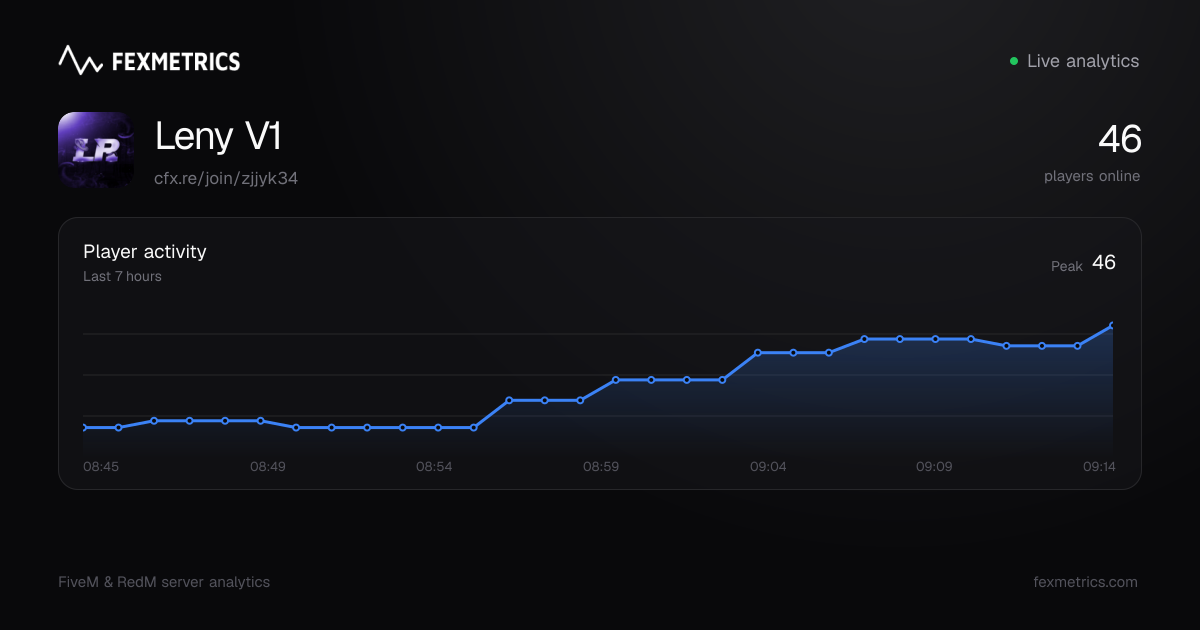Click the first data point on chart line
This screenshot has width=1200, height=630.
(84, 427)
